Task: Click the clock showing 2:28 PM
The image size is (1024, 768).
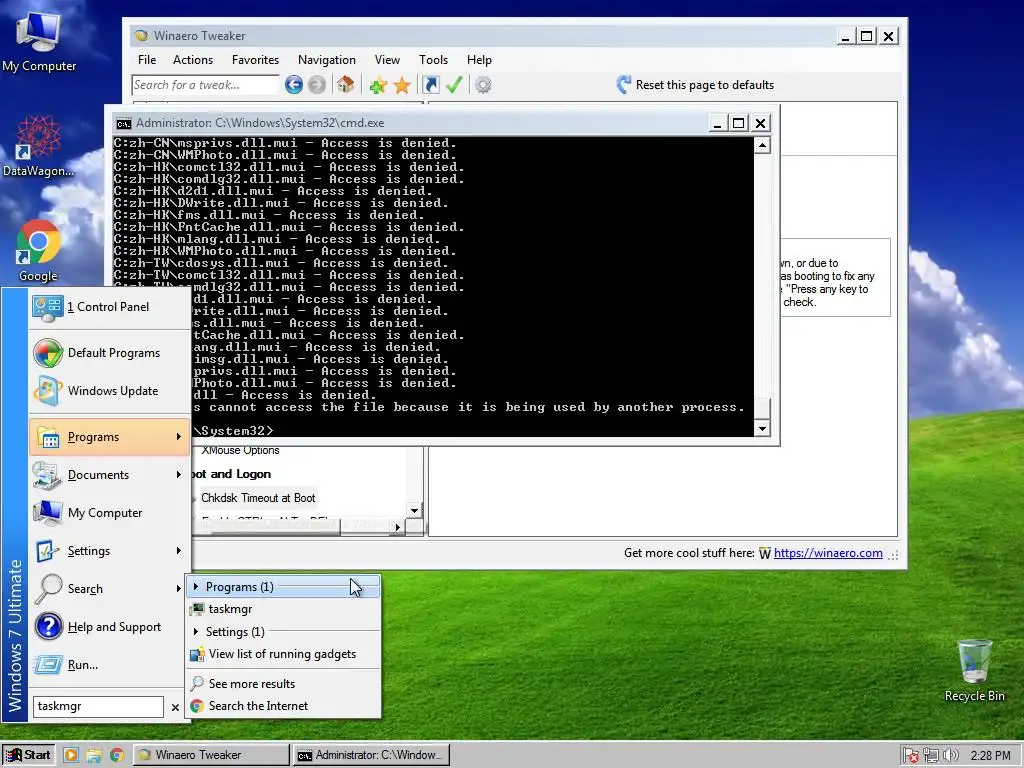Action: click(990, 756)
